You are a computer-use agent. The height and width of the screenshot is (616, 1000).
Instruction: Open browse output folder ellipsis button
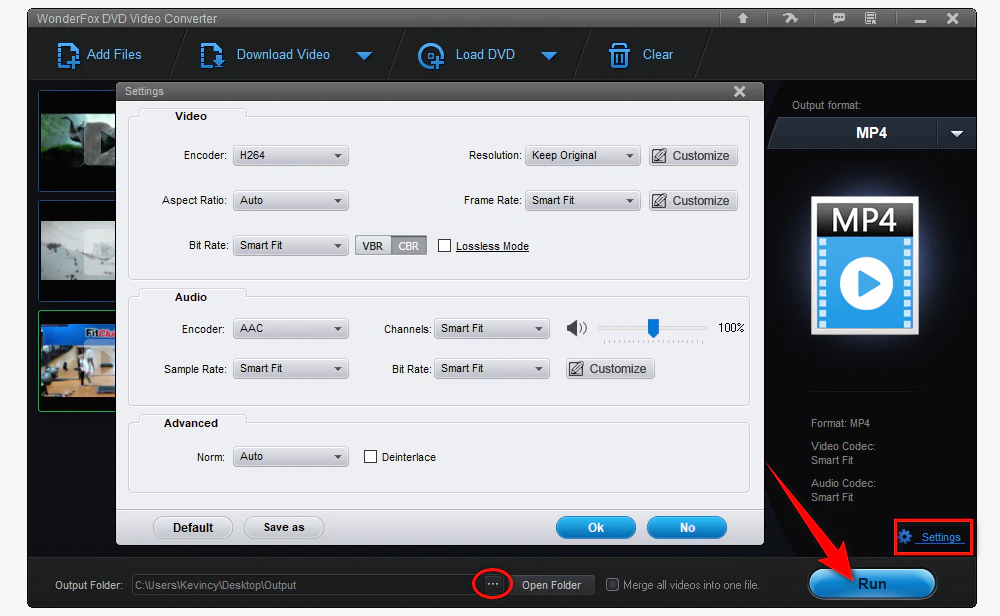[x=492, y=584]
